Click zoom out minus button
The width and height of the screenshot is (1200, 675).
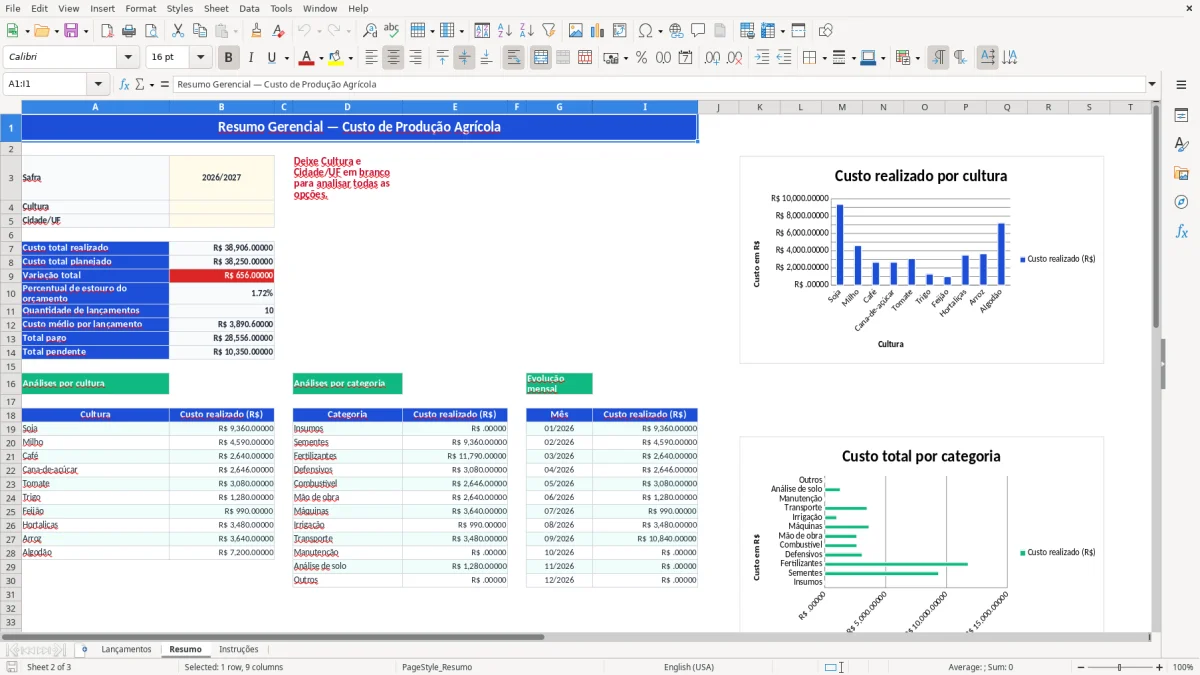pyautogui.click(x=1079, y=667)
